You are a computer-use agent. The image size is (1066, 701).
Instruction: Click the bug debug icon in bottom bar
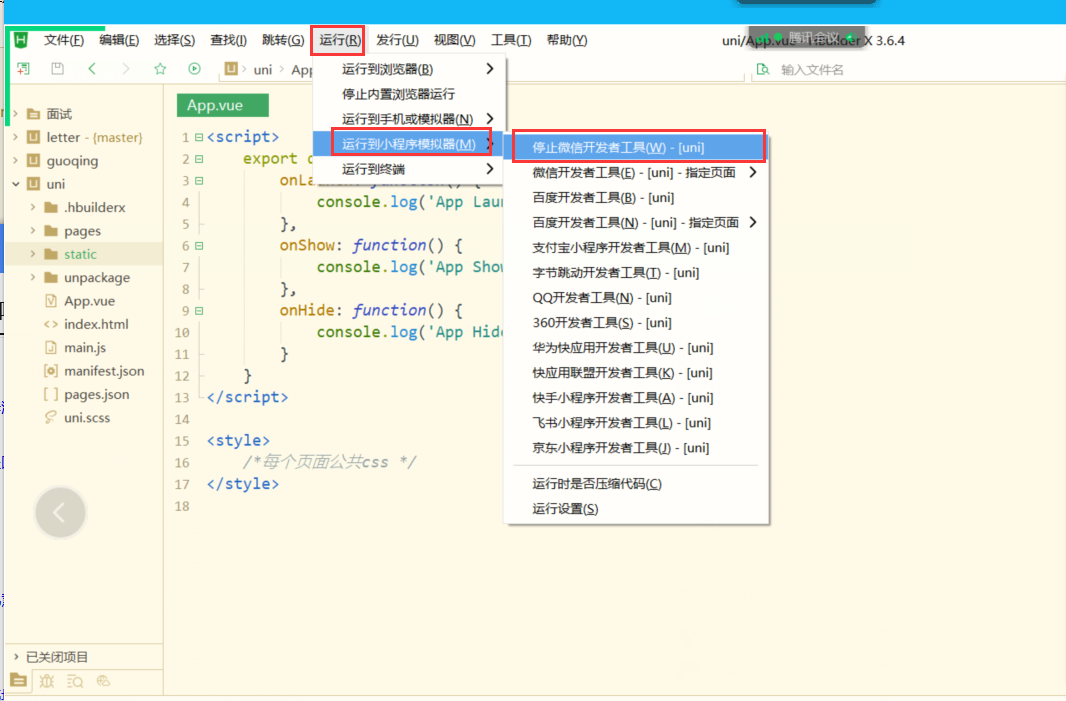coord(46,681)
